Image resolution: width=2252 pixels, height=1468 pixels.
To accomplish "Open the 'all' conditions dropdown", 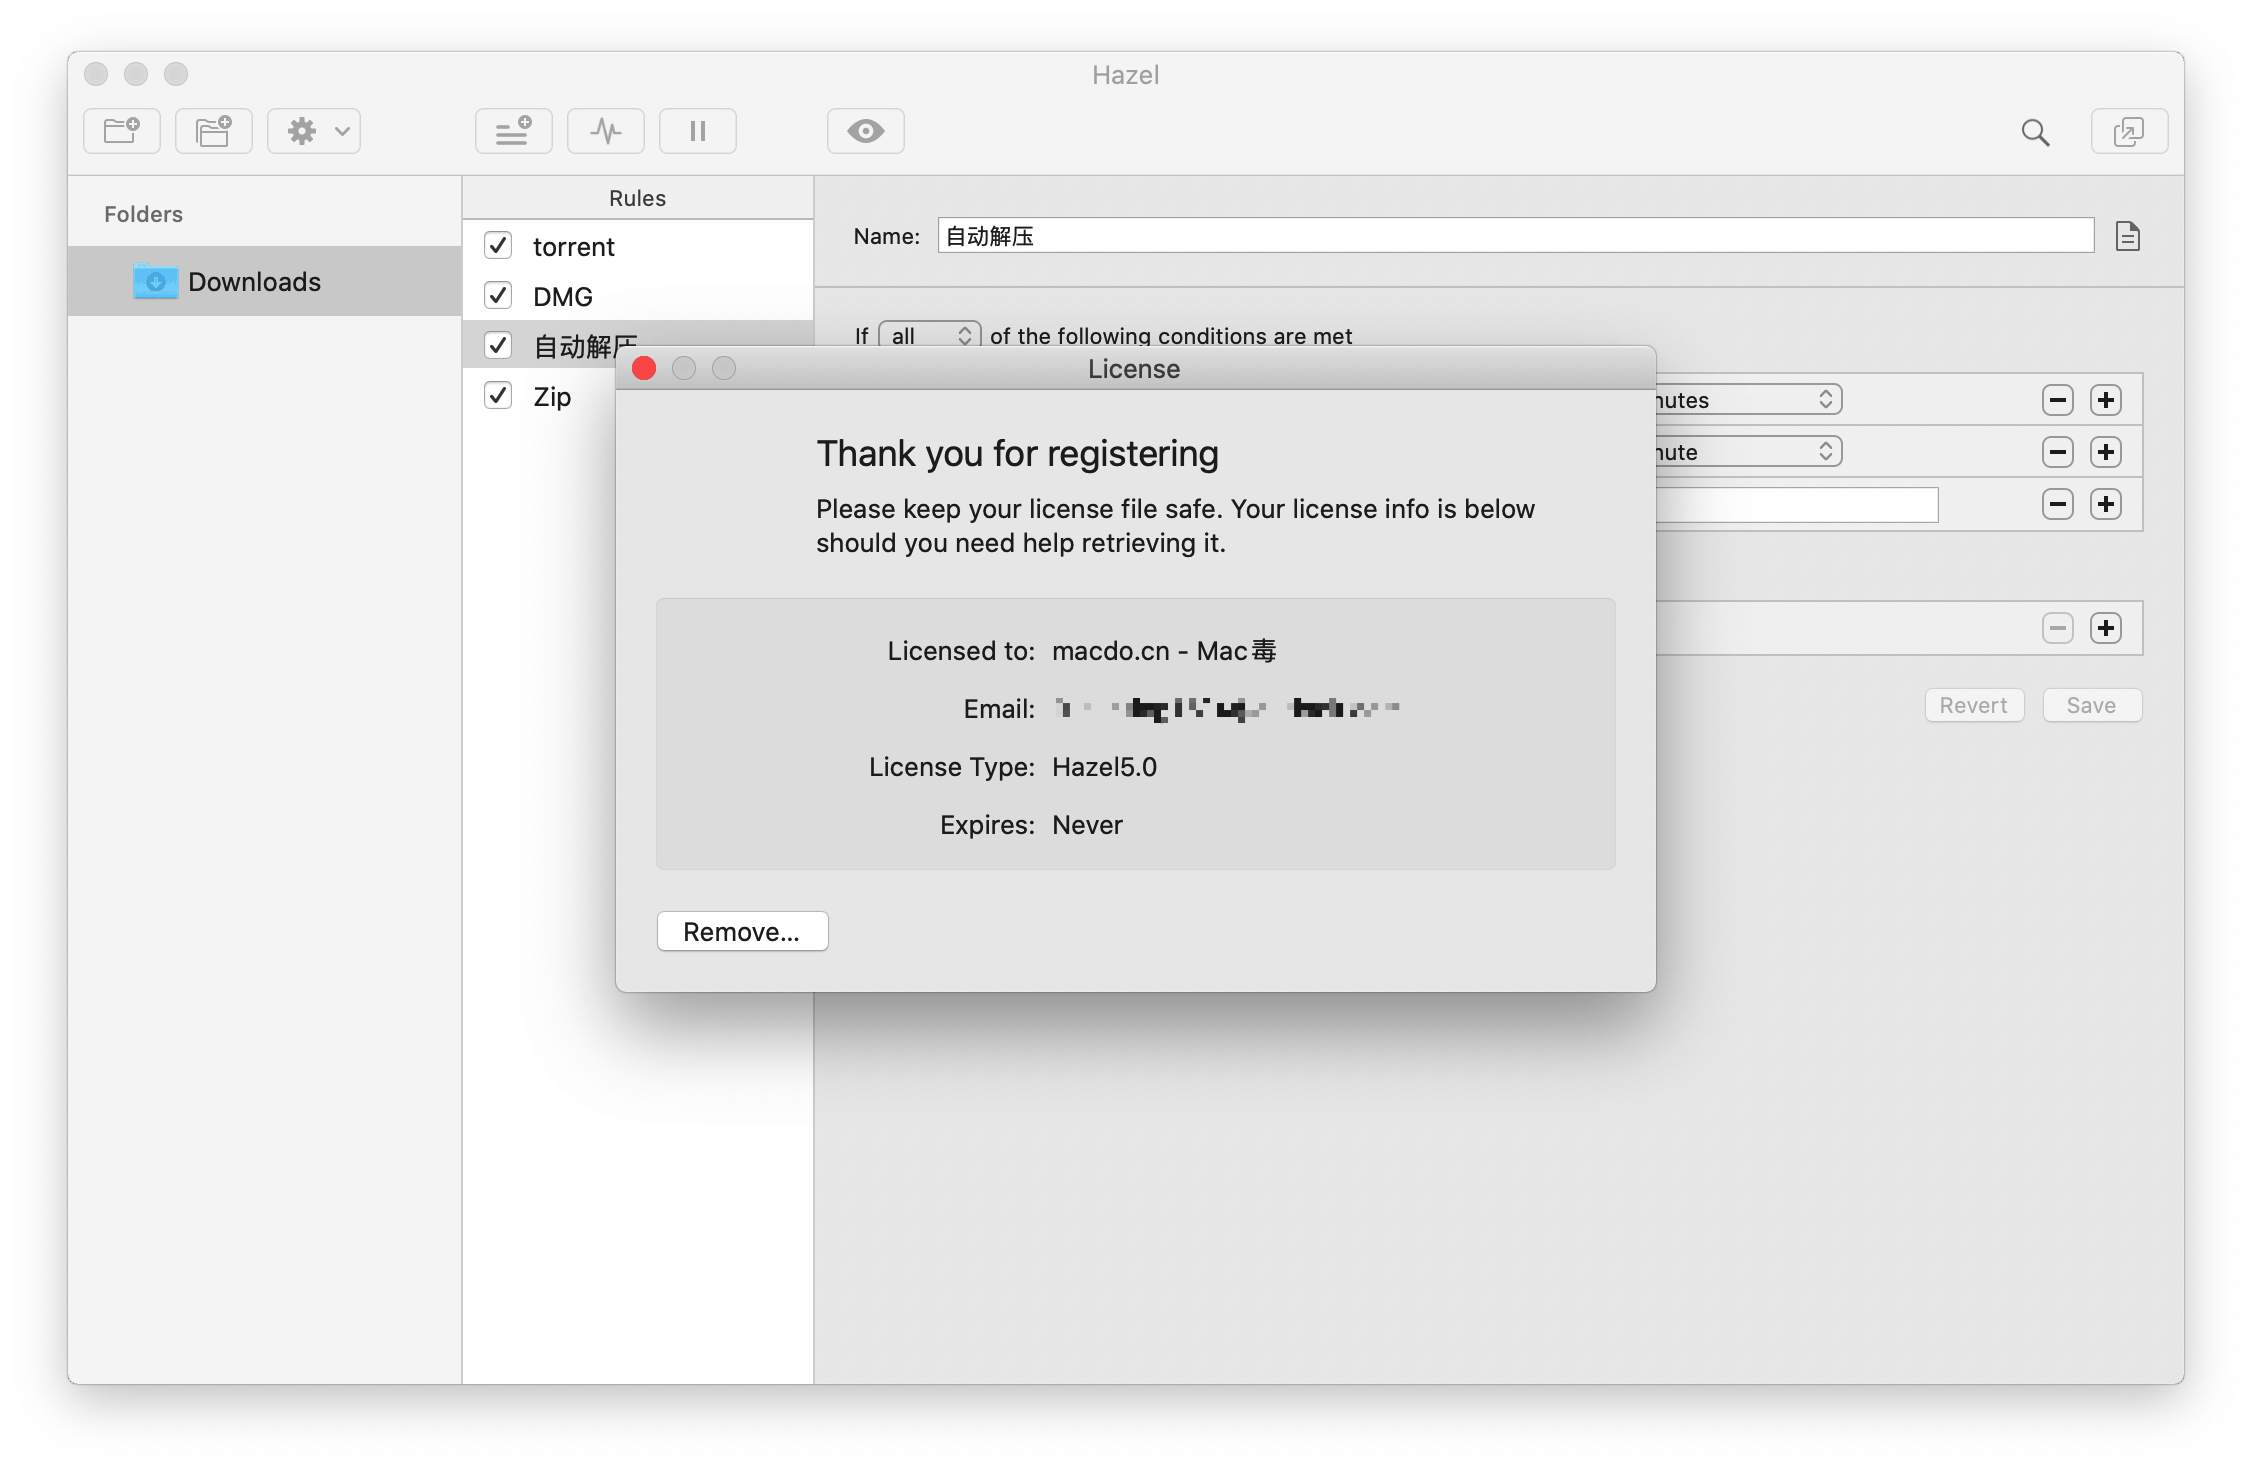I will tap(928, 335).
